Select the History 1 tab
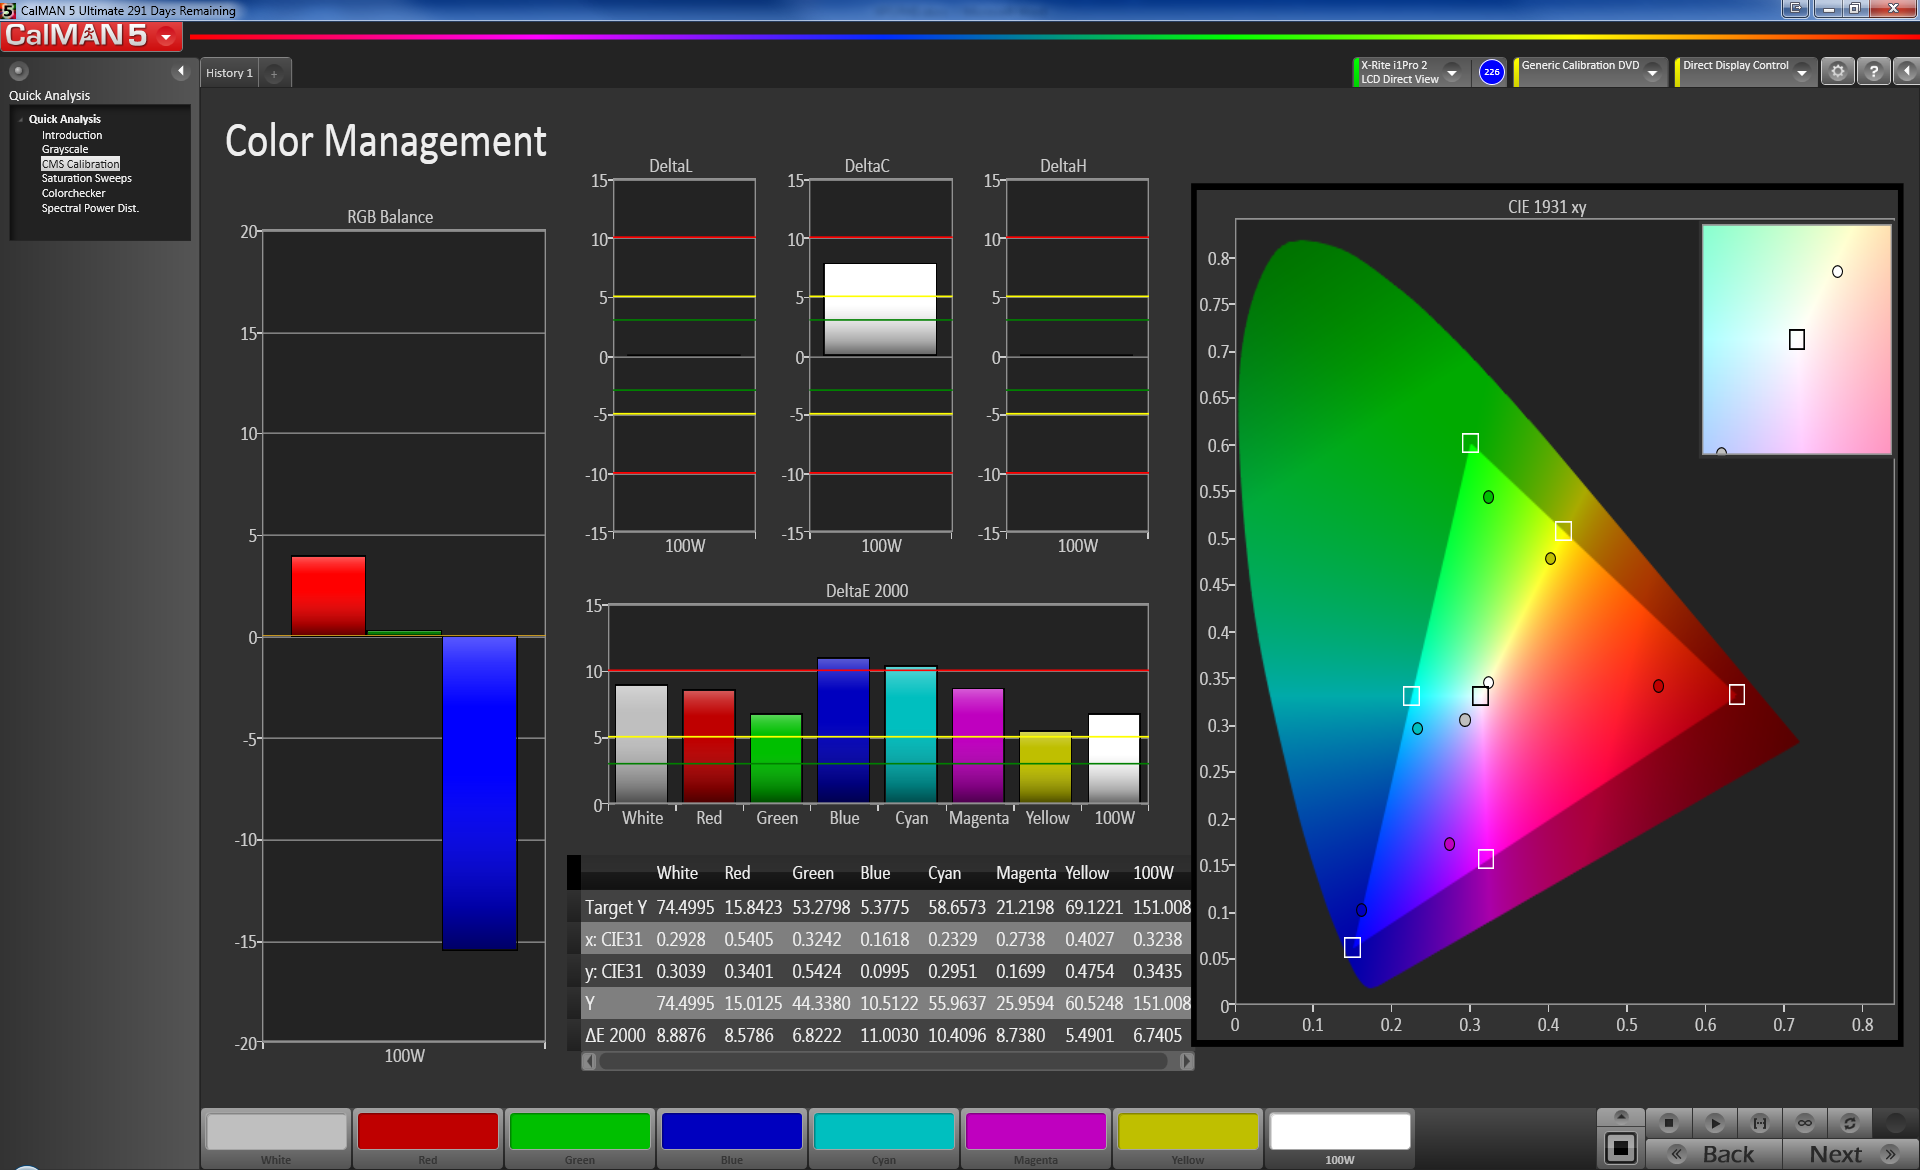 tap(229, 73)
